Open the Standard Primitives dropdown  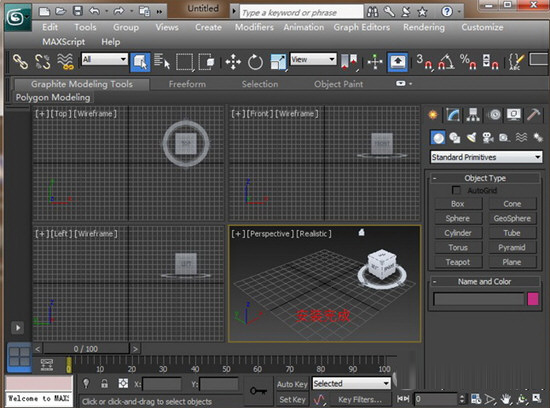486,157
